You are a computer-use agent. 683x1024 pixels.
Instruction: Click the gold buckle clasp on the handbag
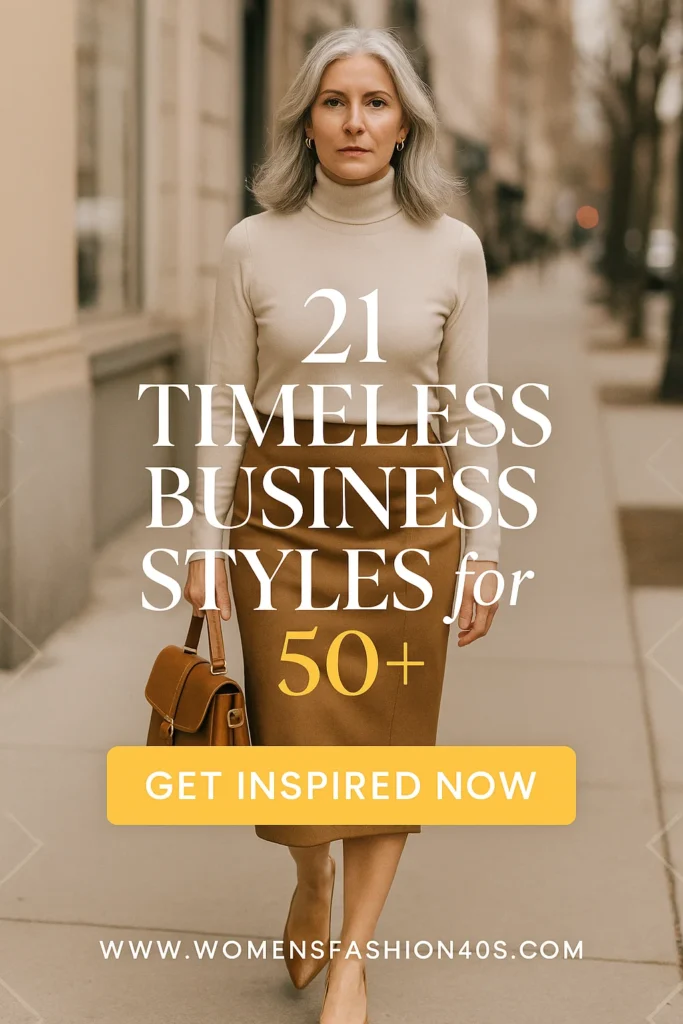coord(234,716)
